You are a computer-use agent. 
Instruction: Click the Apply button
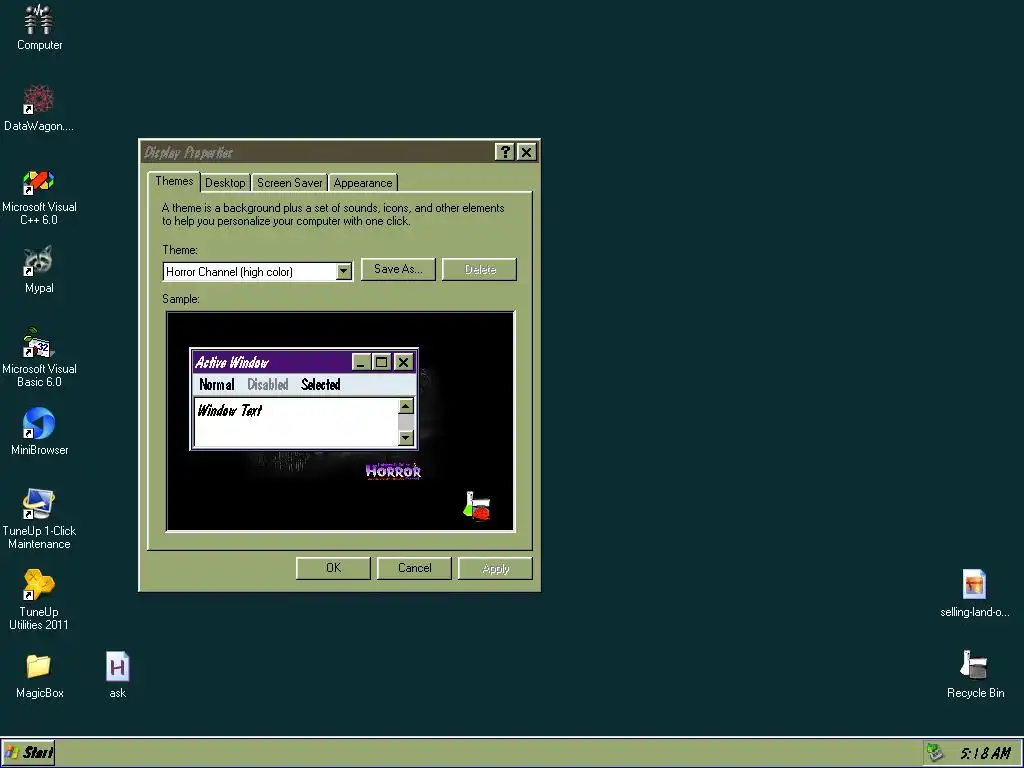[x=495, y=568]
